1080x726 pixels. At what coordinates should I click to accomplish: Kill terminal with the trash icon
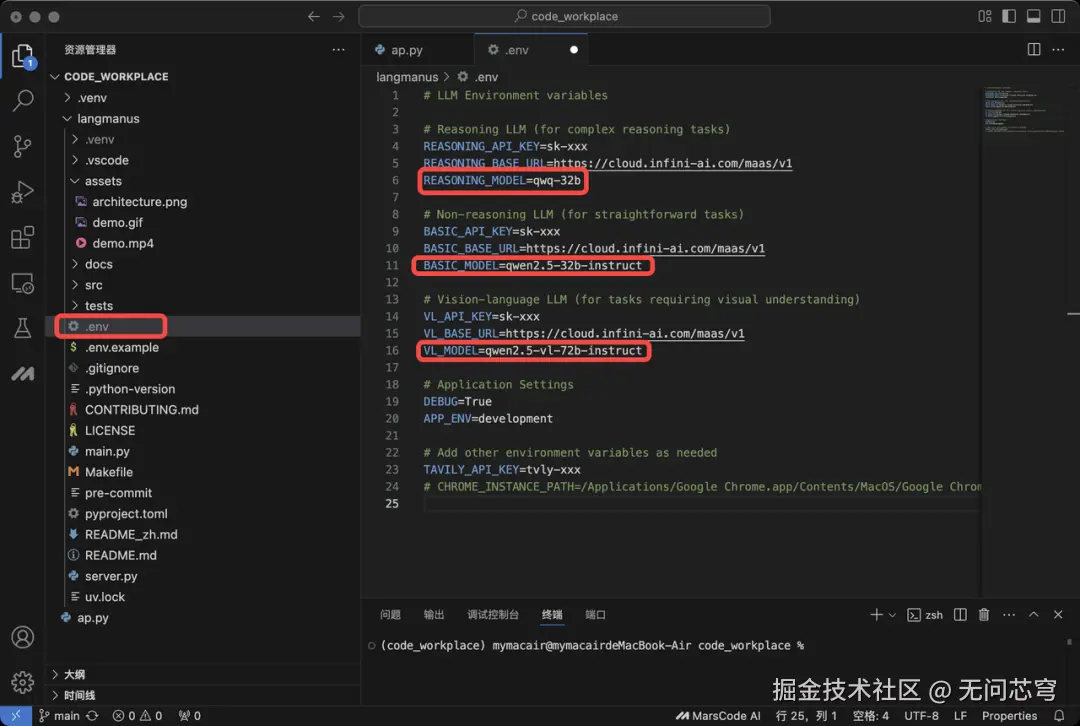tap(984, 614)
